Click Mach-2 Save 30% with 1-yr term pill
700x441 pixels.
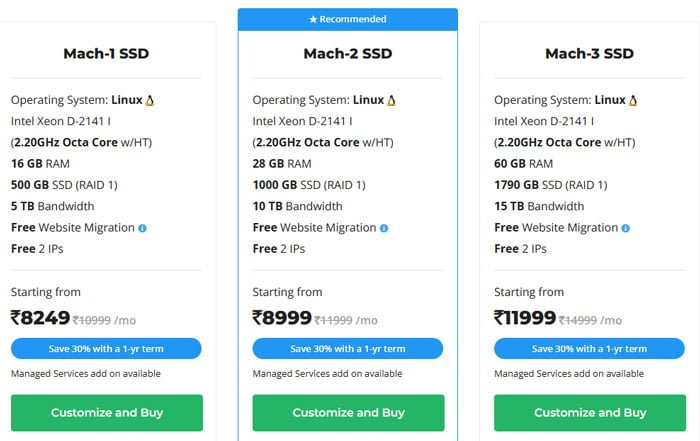tap(348, 349)
